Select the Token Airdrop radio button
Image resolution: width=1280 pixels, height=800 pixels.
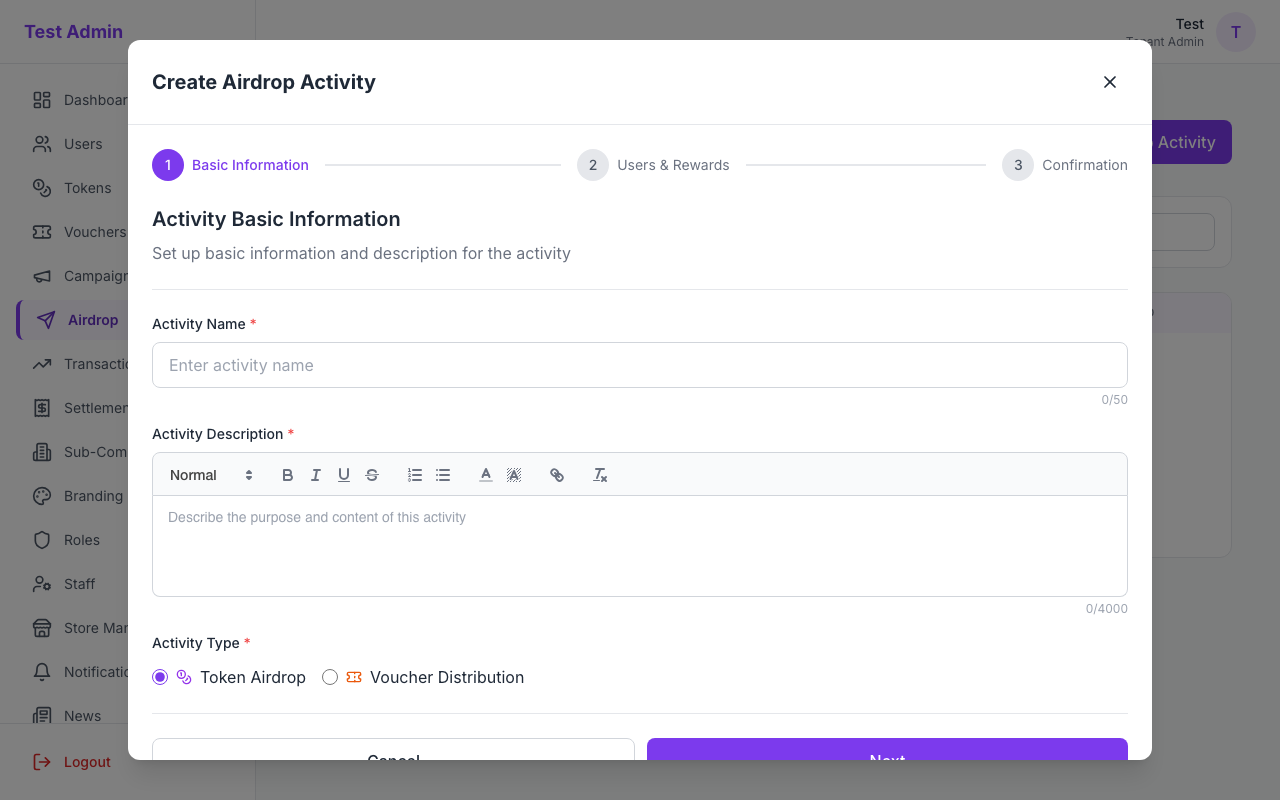click(x=159, y=677)
